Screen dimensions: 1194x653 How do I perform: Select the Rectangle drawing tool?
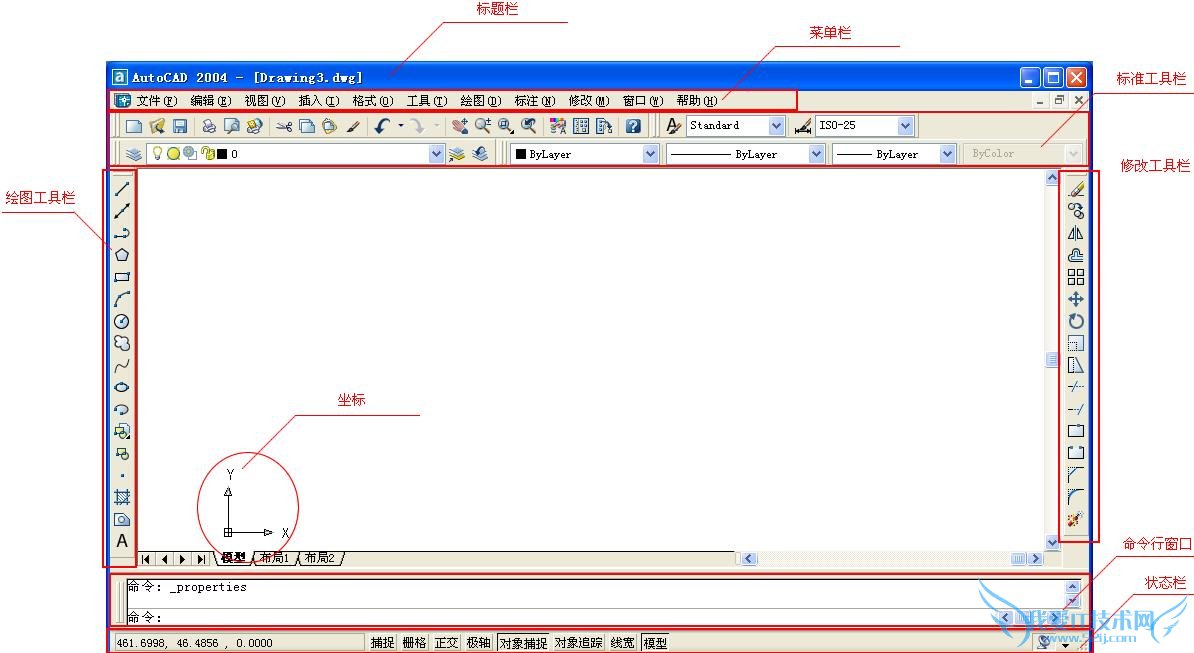click(122, 276)
